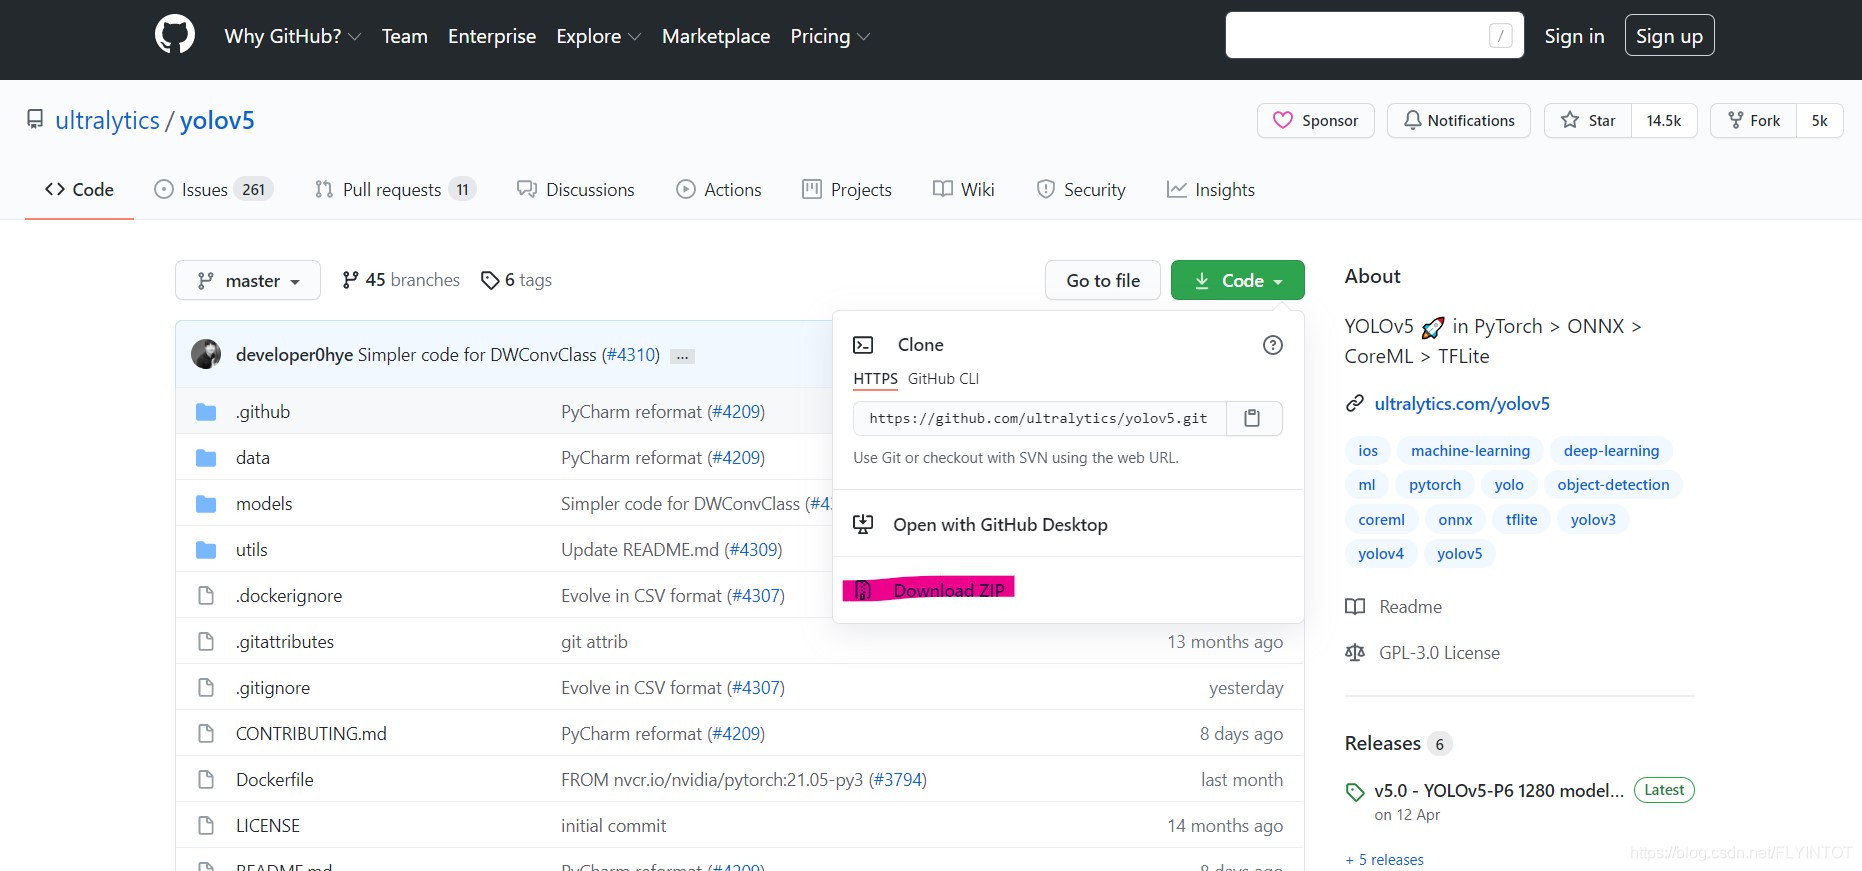Copy the clone URL with clipboard icon
The width and height of the screenshot is (1862, 871).
coord(1252,418)
